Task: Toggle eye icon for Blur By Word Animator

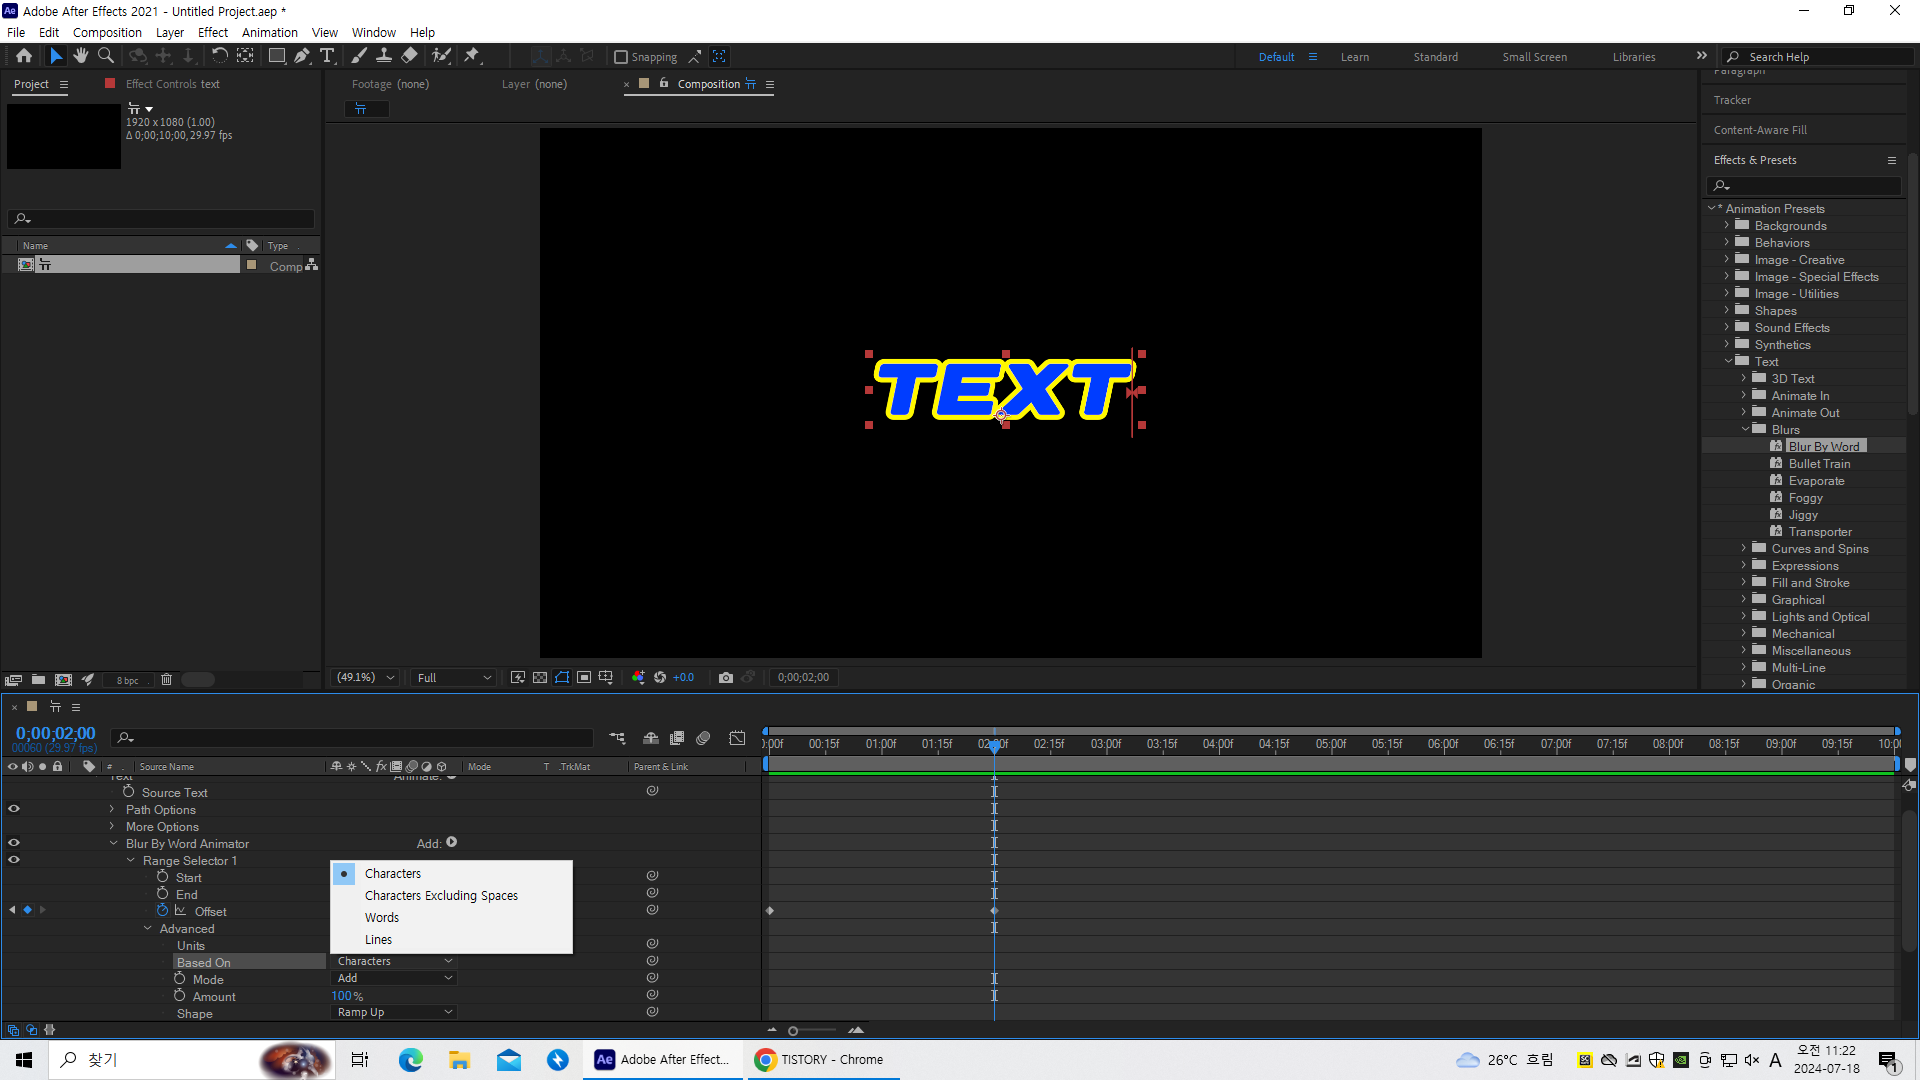Action: [x=14, y=843]
